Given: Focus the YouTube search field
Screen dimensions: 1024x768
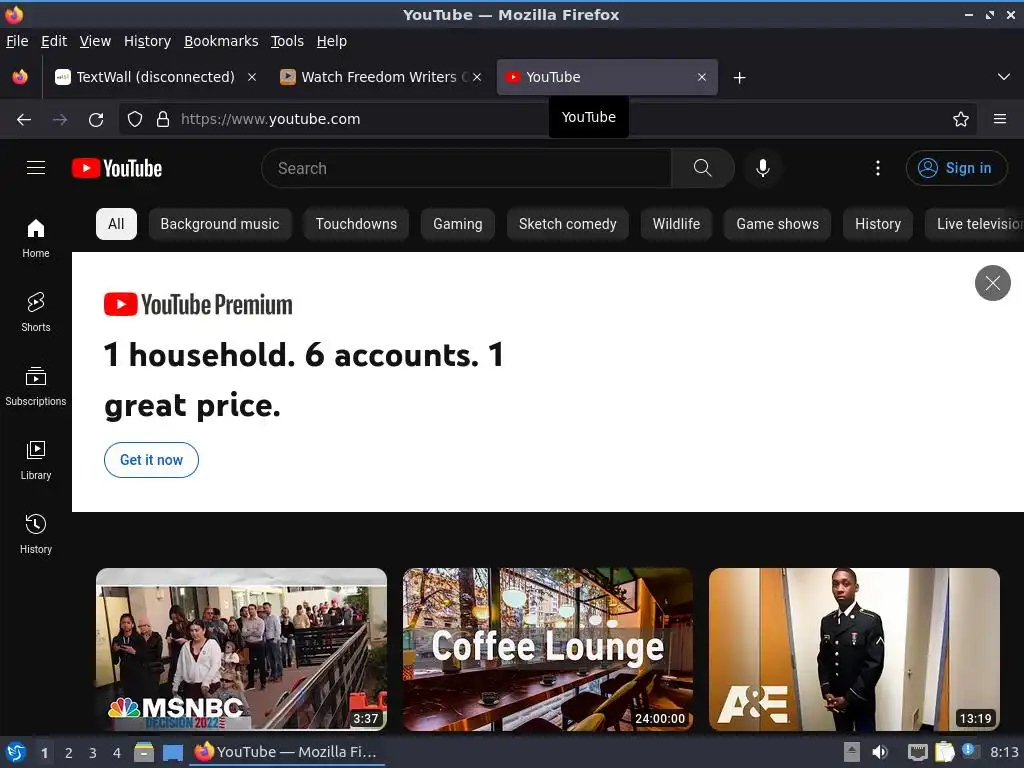Looking at the screenshot, I should coord(466,168).
